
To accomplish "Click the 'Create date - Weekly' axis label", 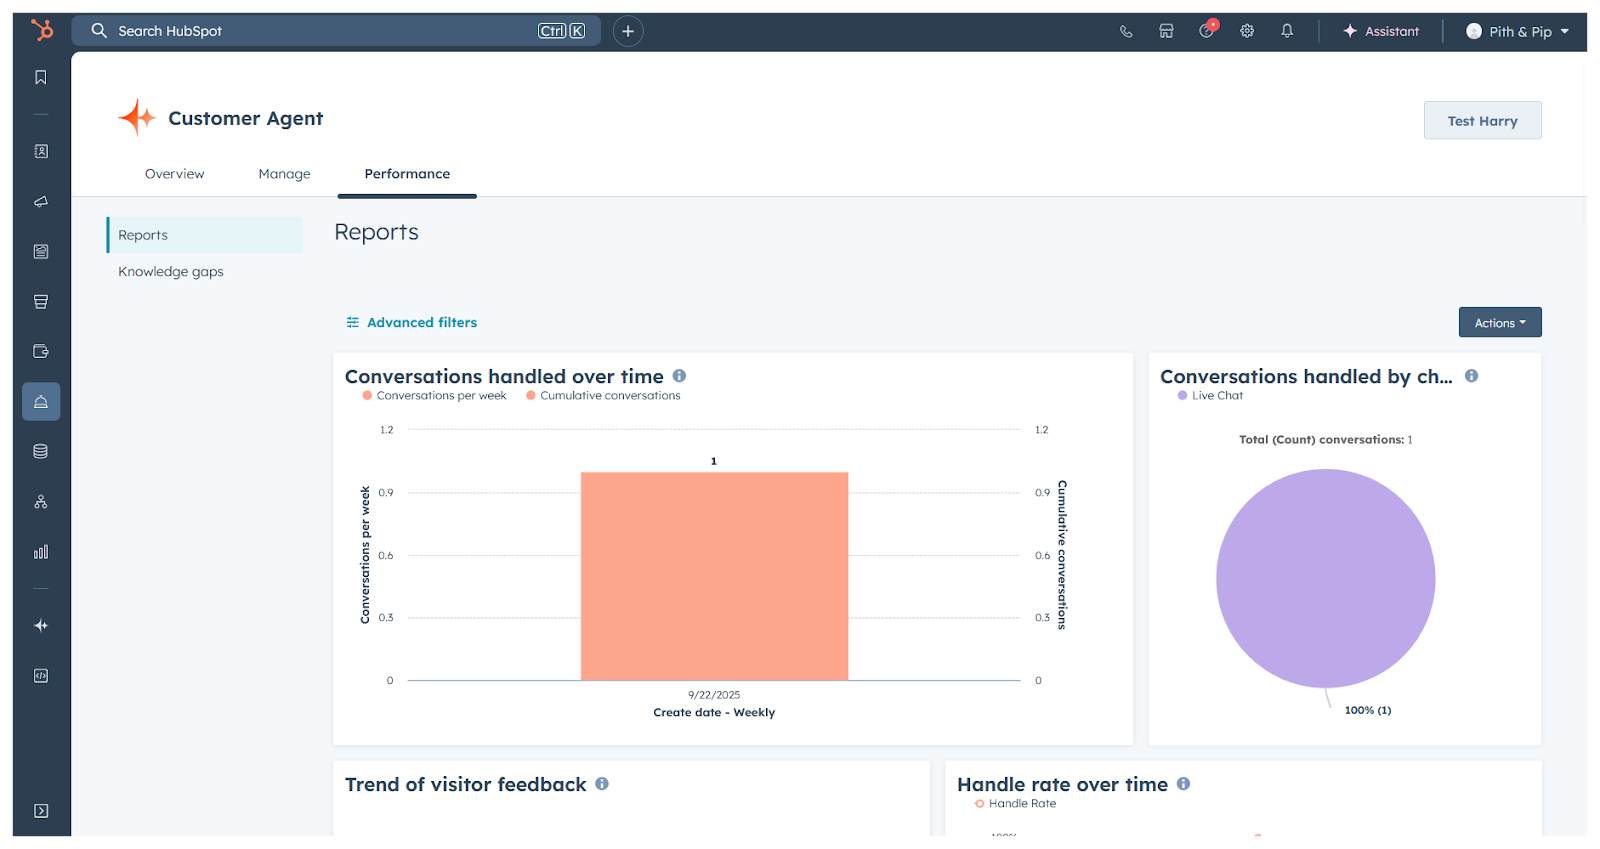I will 714,713.
